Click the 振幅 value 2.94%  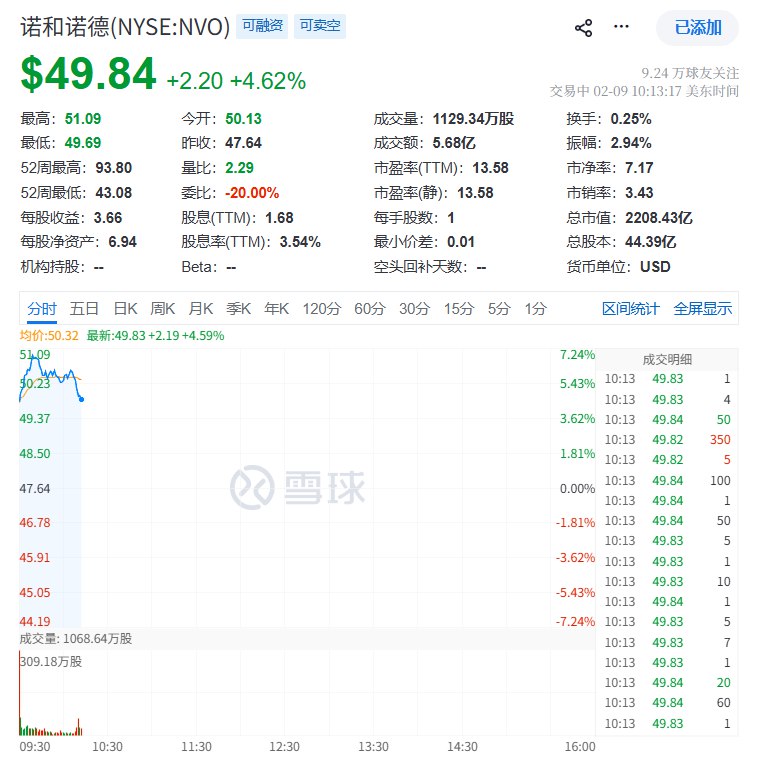tap(631, 143)
